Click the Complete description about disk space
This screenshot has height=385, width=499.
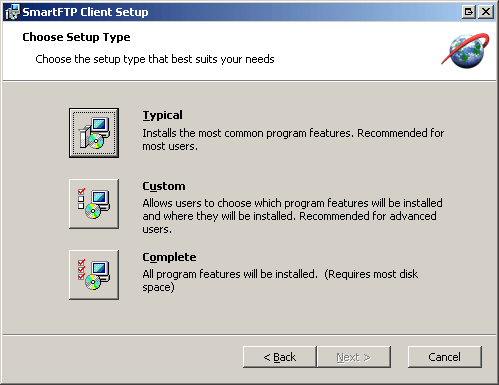280,281
